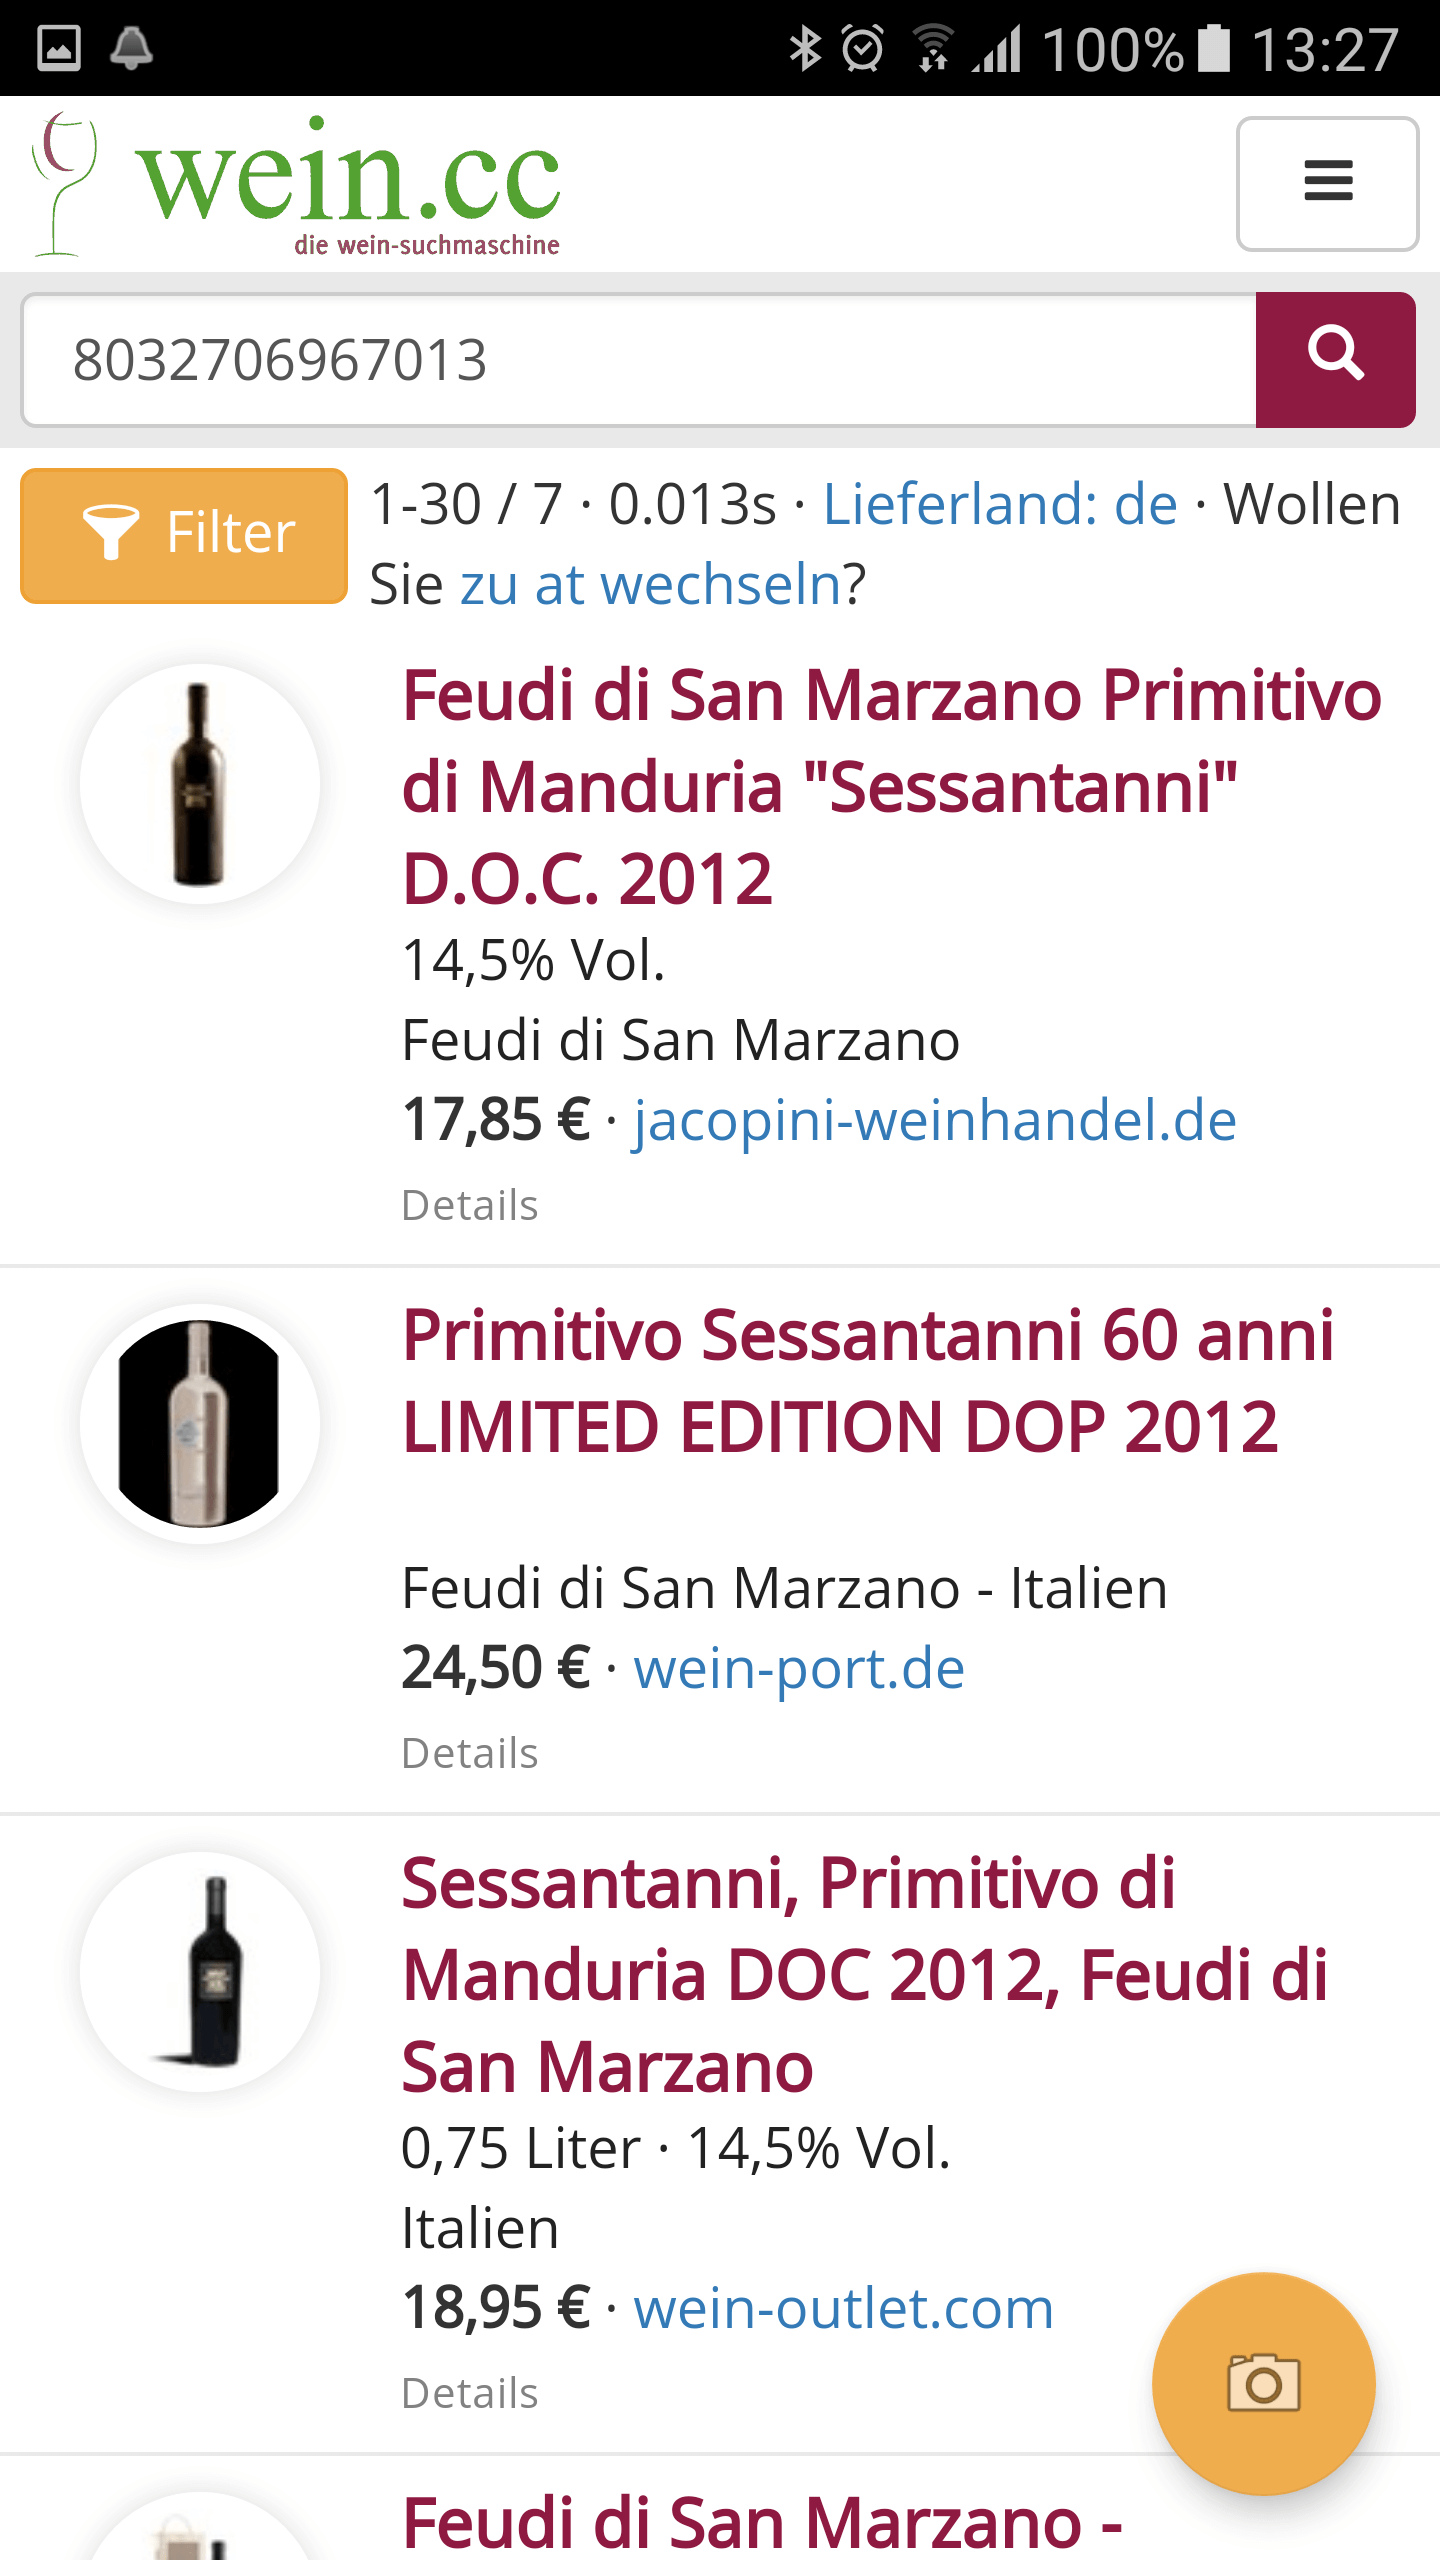
Task: Tap silver limited edition bottle thumbnail
Action: (x=200, y=1423)
